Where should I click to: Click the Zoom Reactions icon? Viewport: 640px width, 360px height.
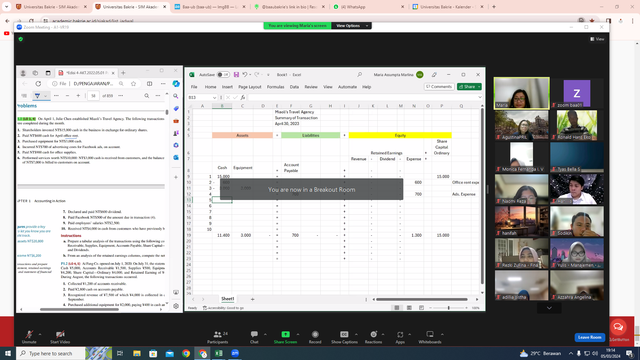tap(373, 334)
